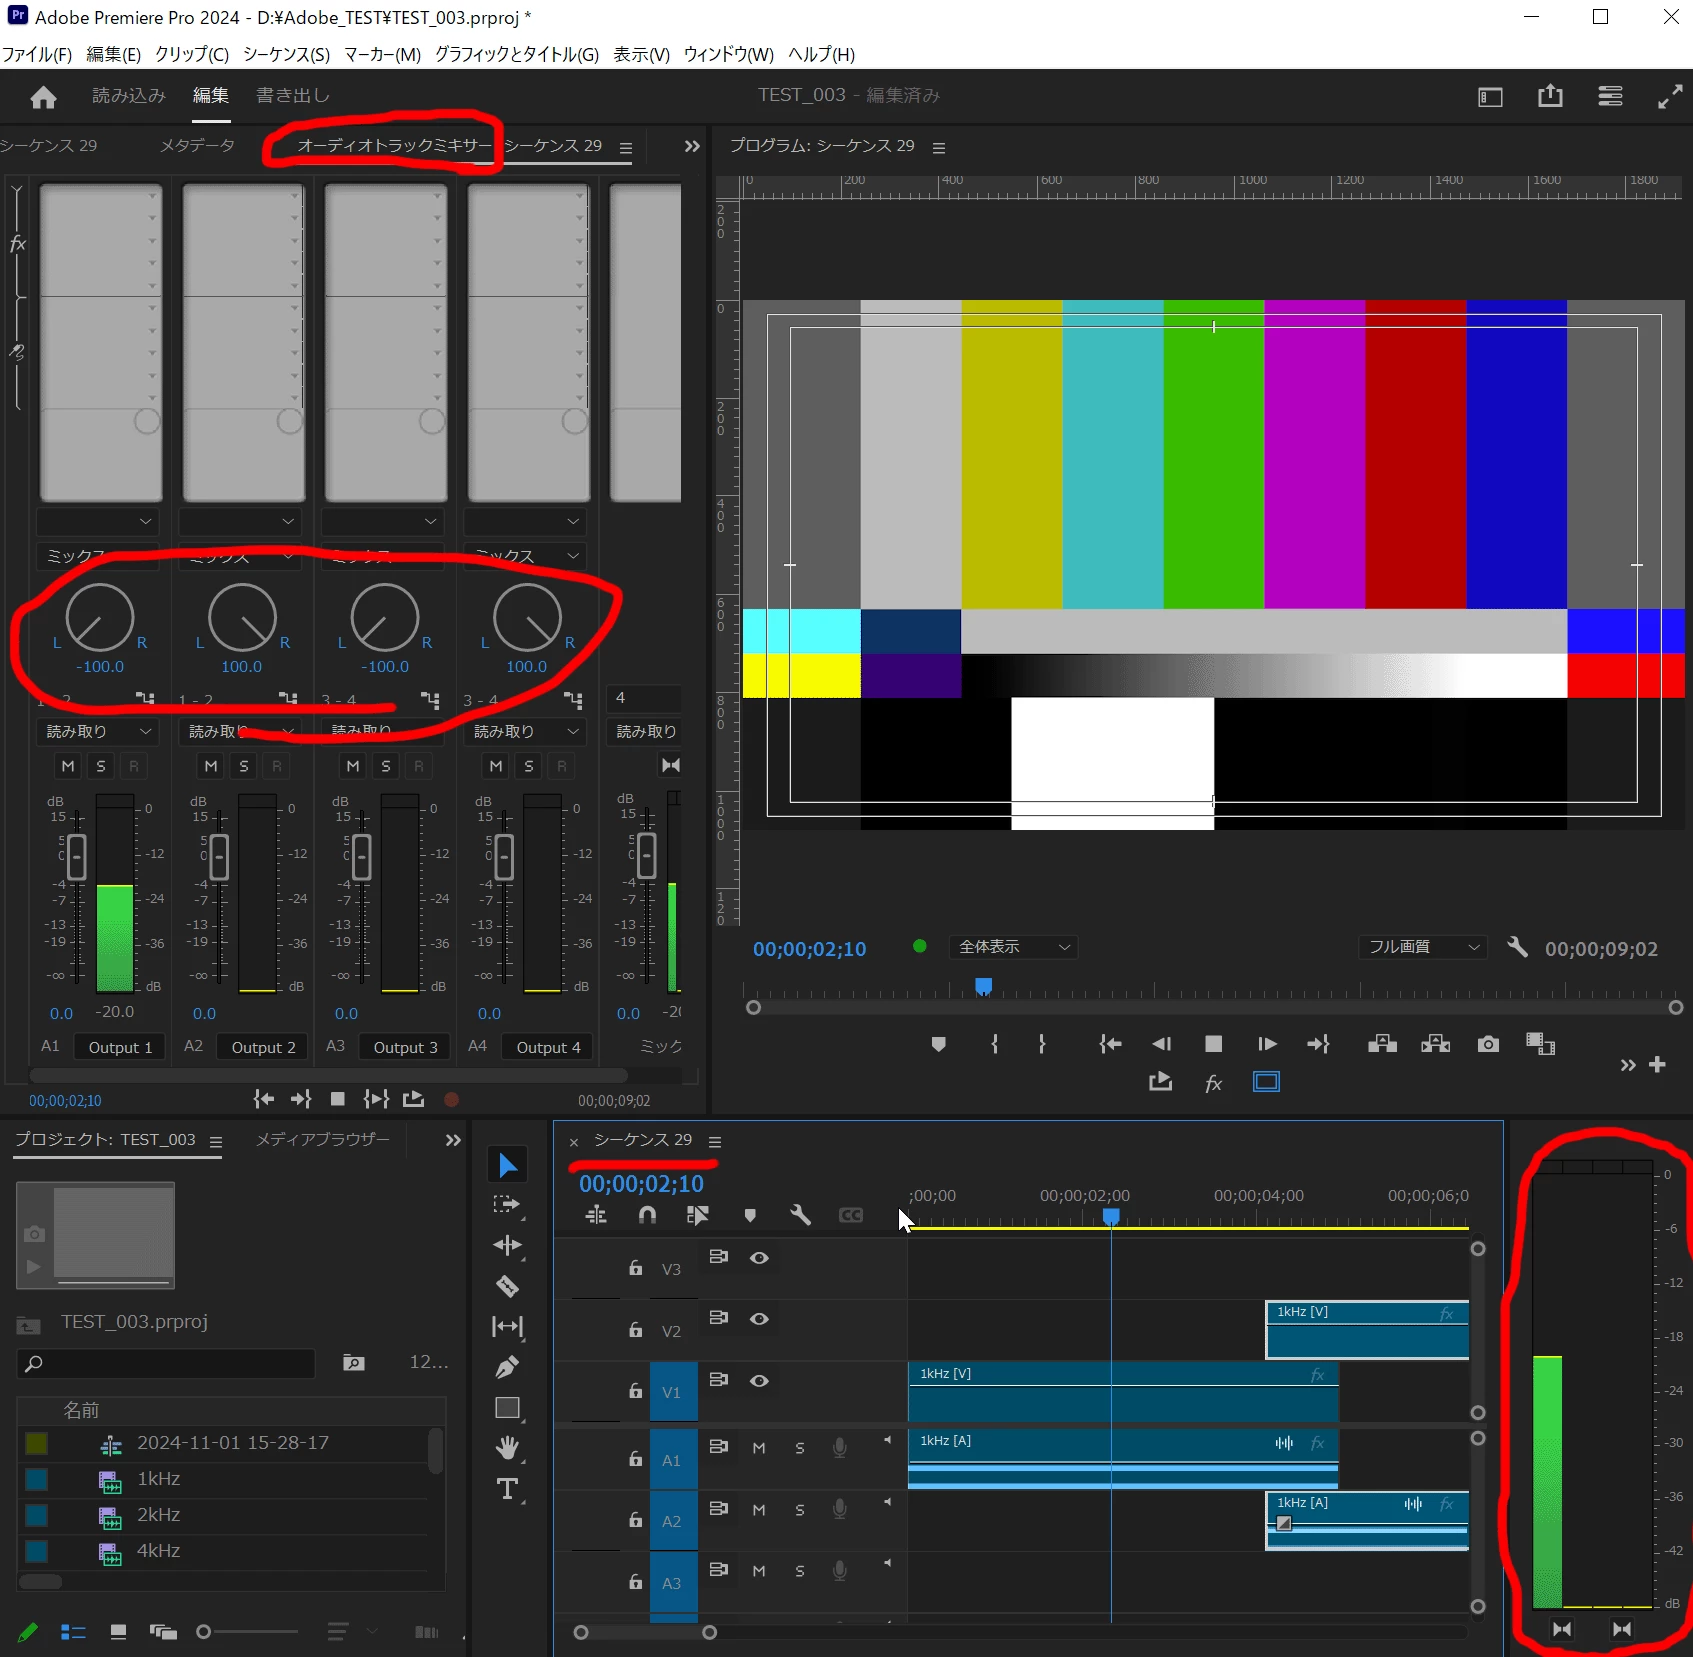
Task: Switch to the メディアブラウザー tab
Action: (x=323, y=1139)
